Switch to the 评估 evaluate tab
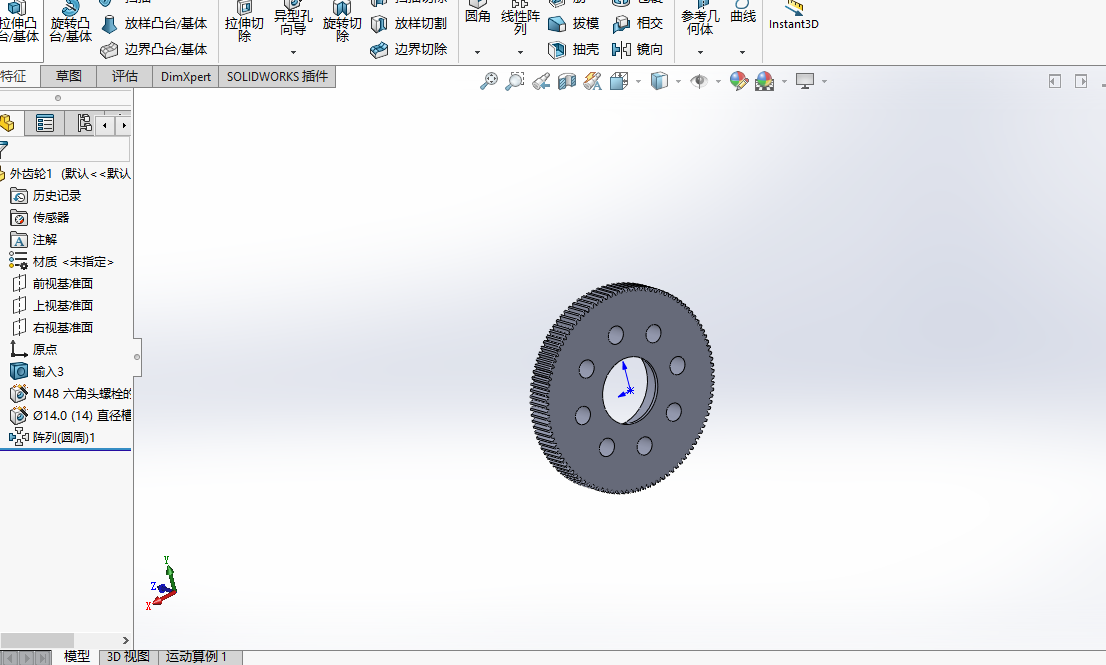The height and width of the screenshot is (665, 1106). pyautogui.click(x=124, y=76)
